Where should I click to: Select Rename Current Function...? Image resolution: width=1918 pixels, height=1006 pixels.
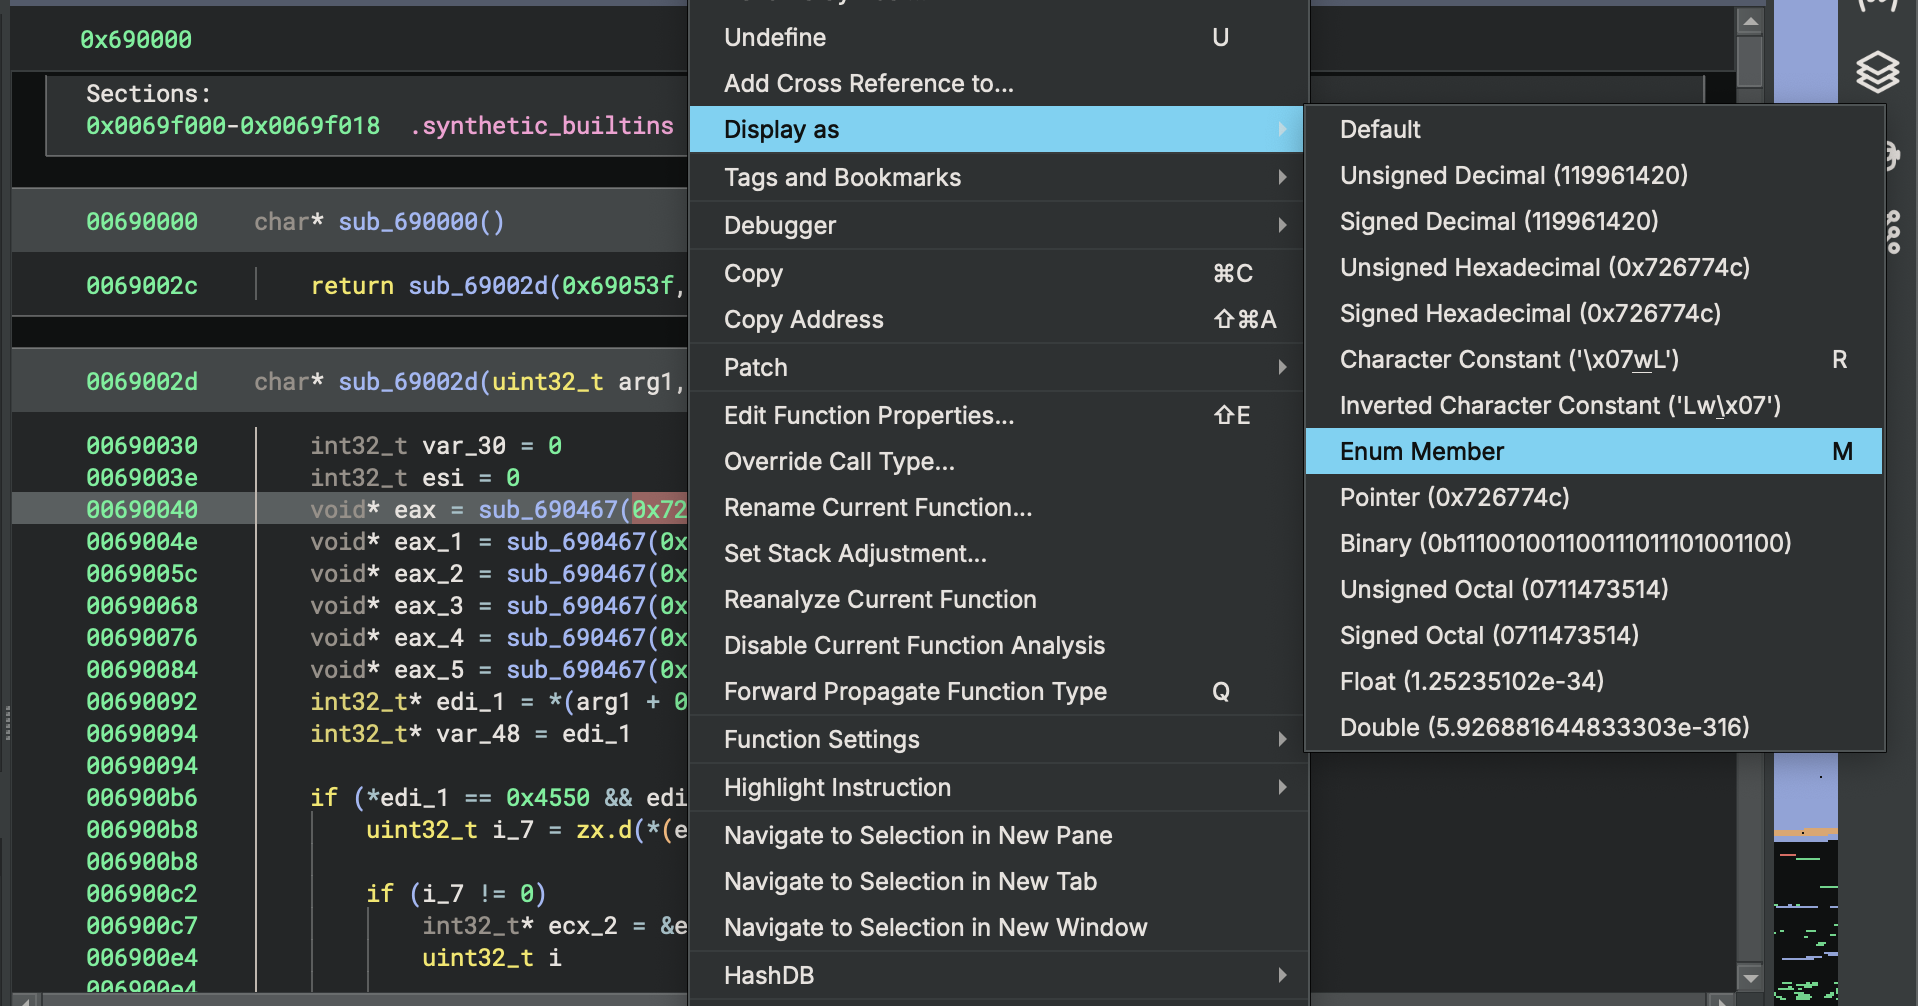pyautogui.click(x=996, y=507)
